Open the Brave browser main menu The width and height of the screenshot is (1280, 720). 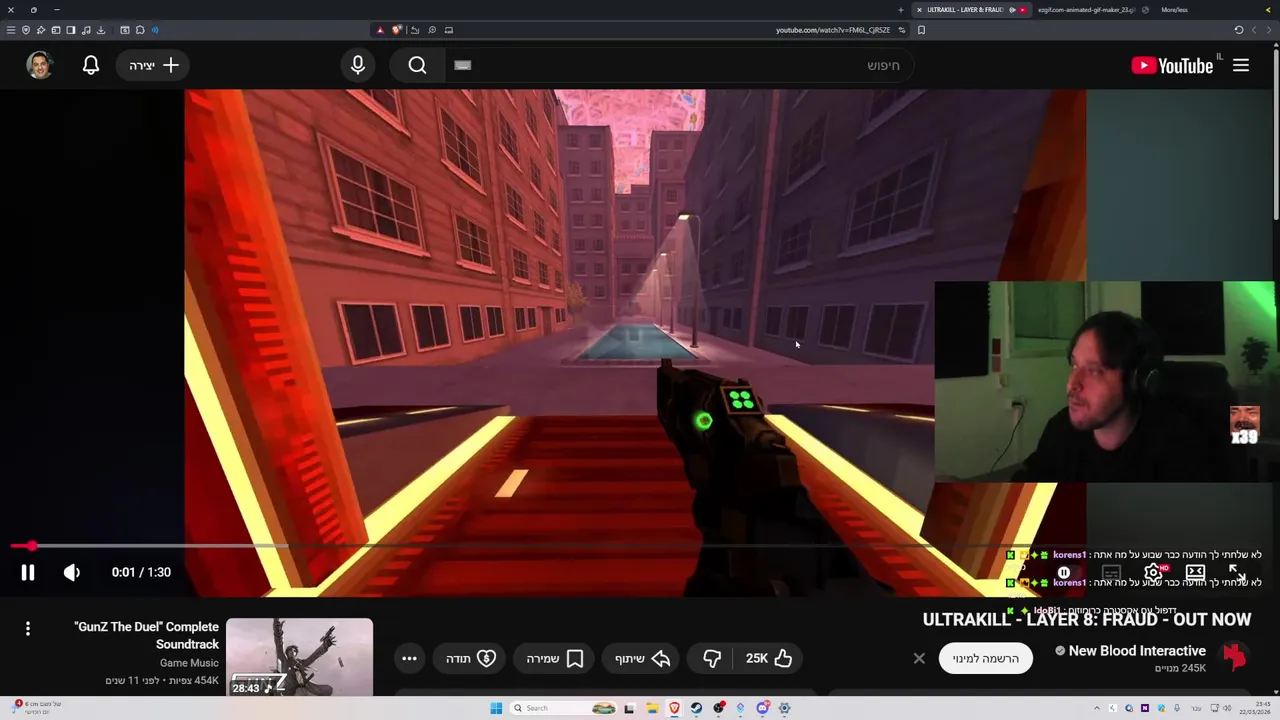tap(11, 30)
